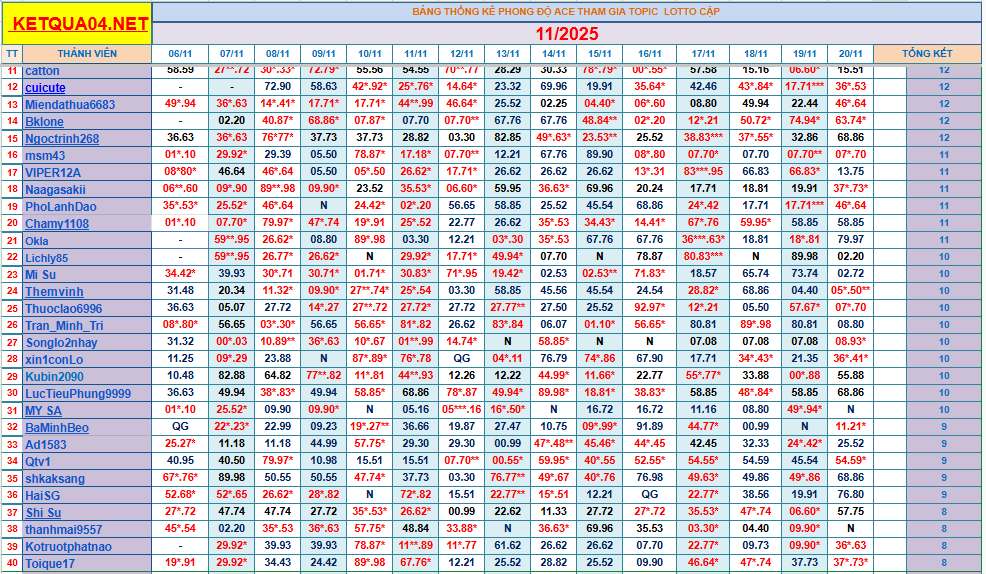
Task: Click the Bklone member name
Action: [44, 122]
